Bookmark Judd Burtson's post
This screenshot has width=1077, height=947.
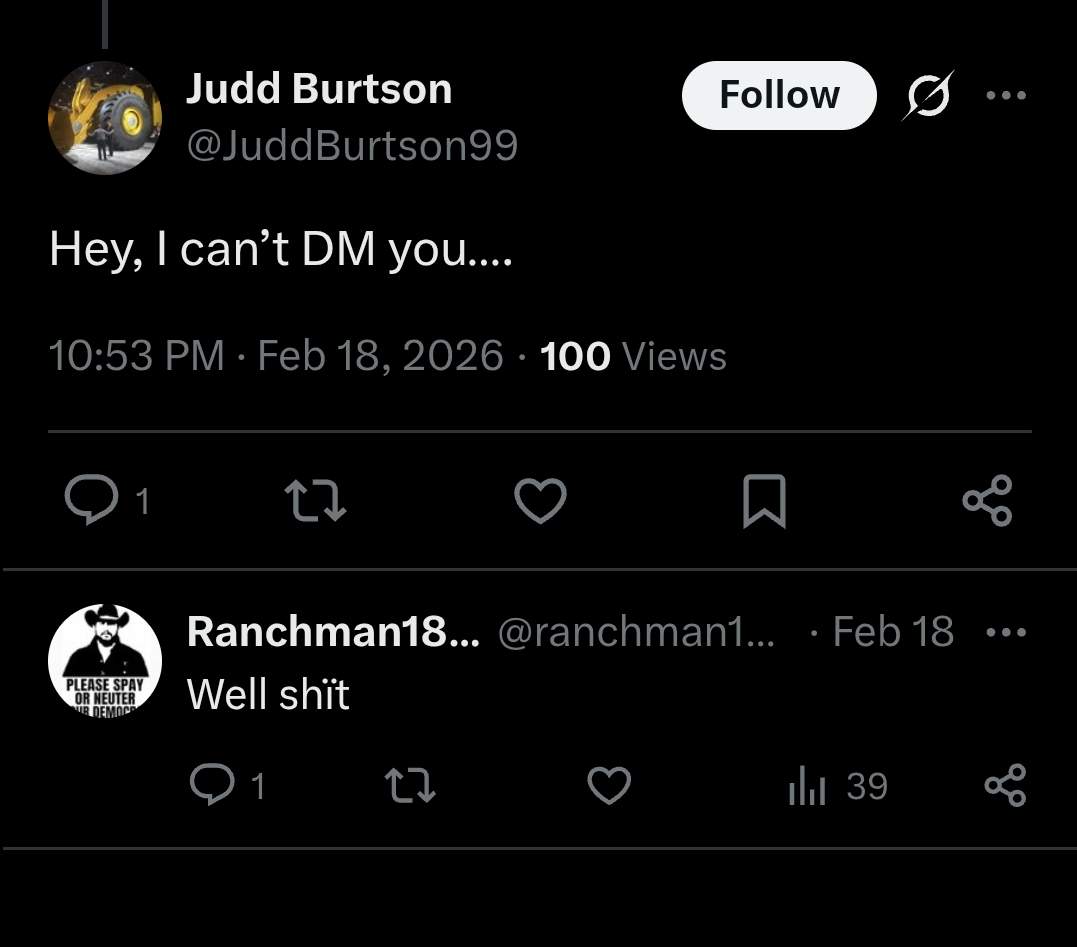764,501
